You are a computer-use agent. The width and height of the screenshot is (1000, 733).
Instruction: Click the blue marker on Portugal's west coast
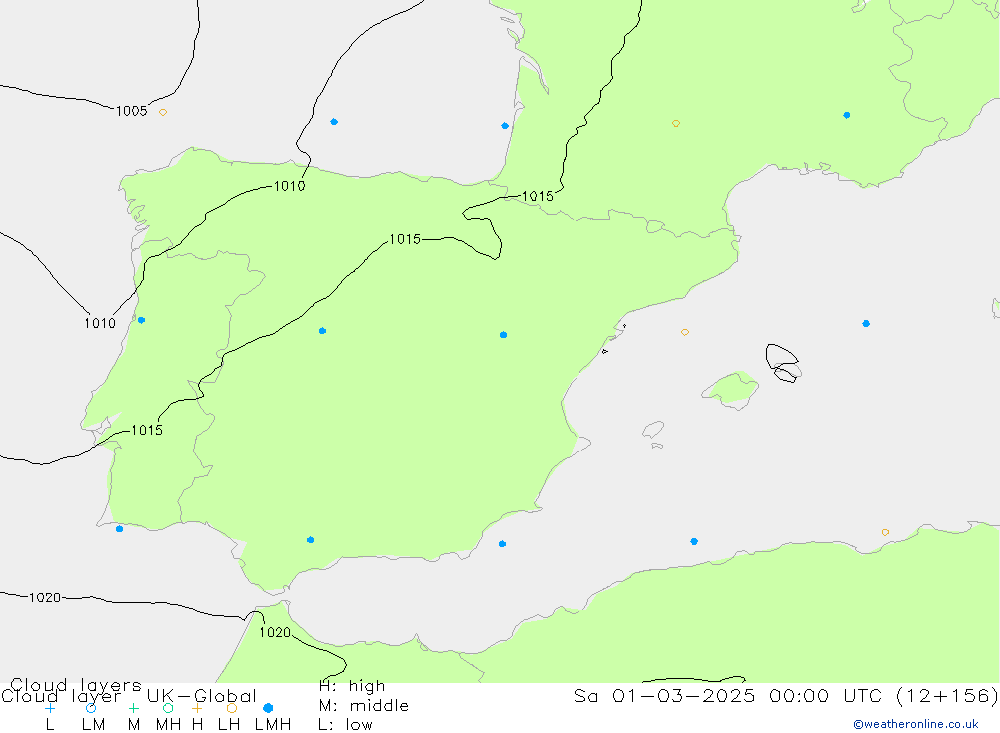coord(142,320)
